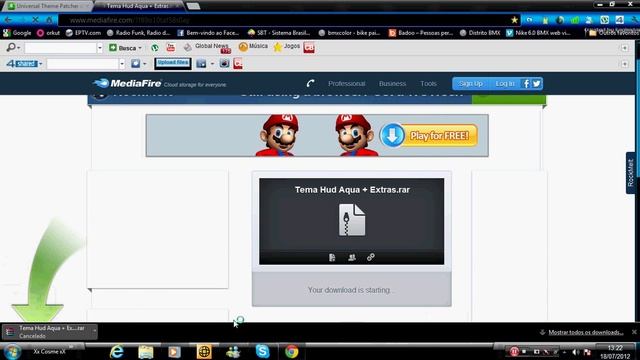Select the Tema Hud Aqua + Extras tab
This screenshot has width=640, height=360.
140,6
